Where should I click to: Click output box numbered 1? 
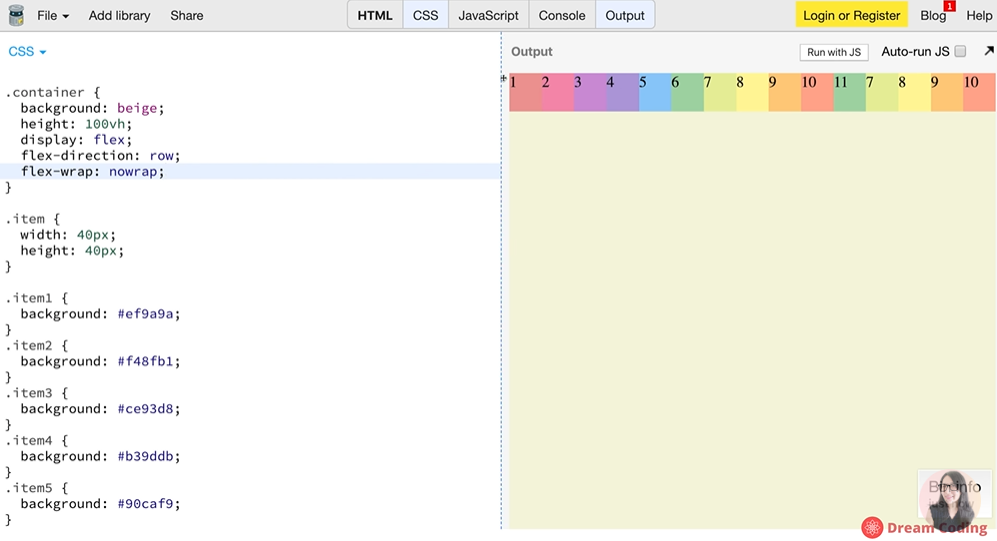(x=525, y=92)
